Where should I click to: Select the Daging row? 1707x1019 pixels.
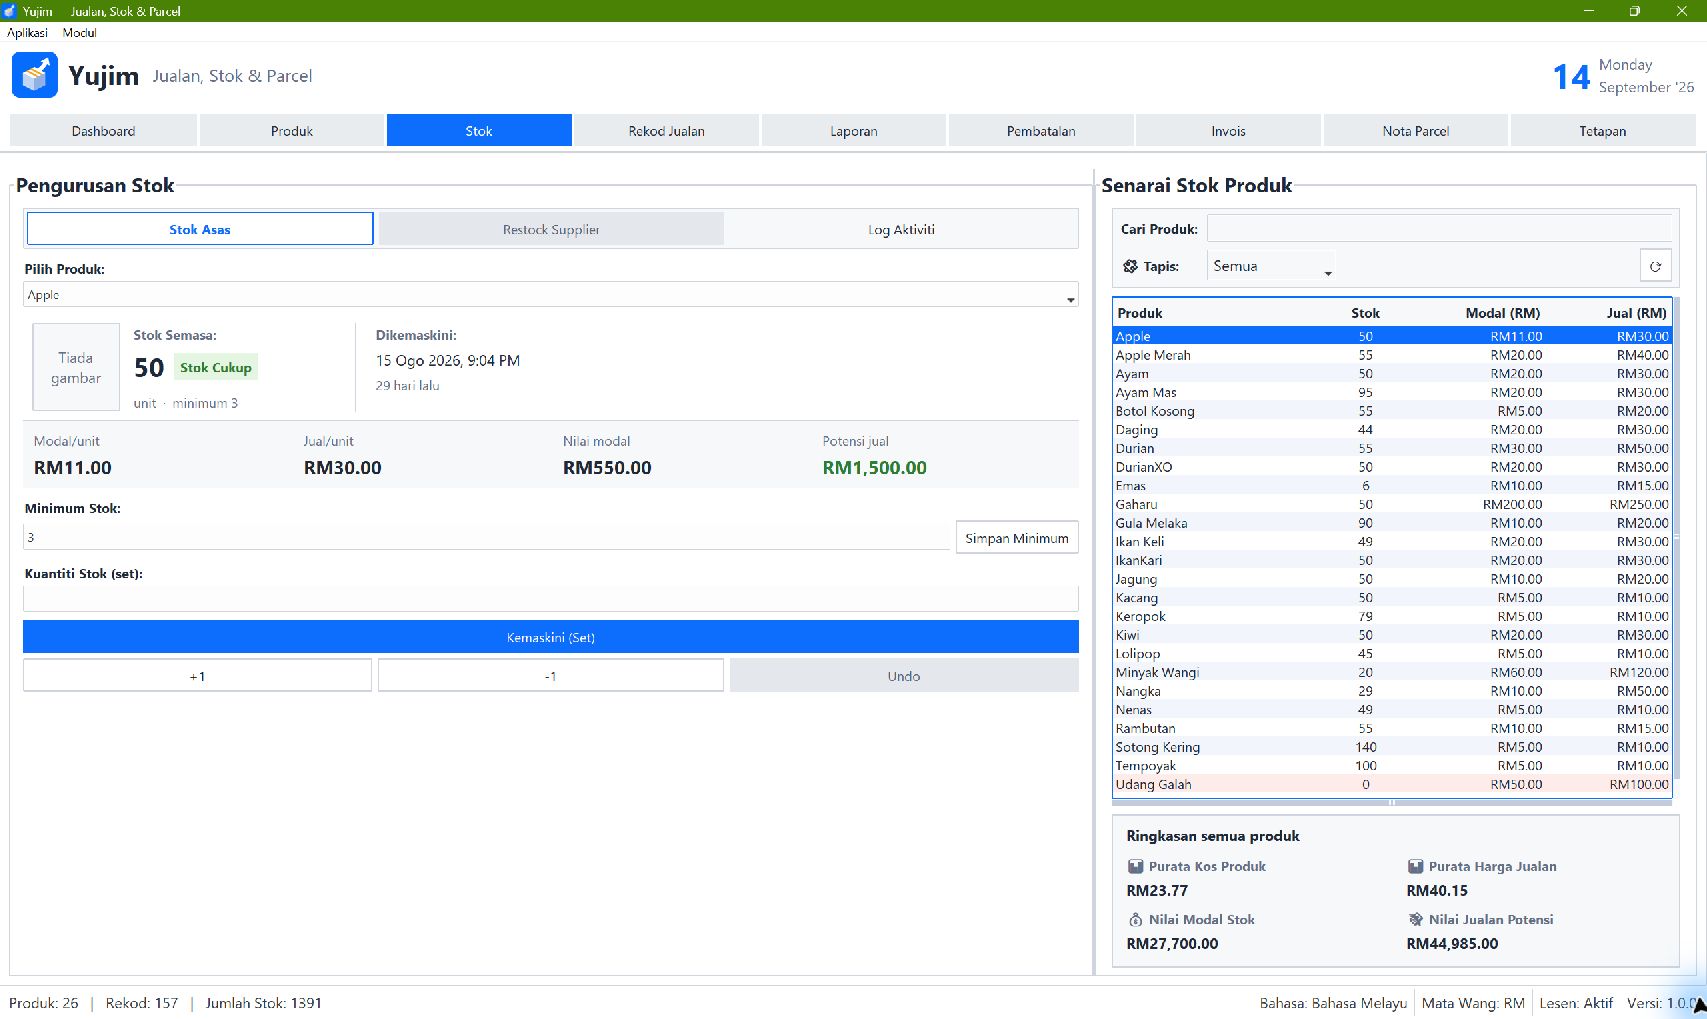[x=1392, y=430]
